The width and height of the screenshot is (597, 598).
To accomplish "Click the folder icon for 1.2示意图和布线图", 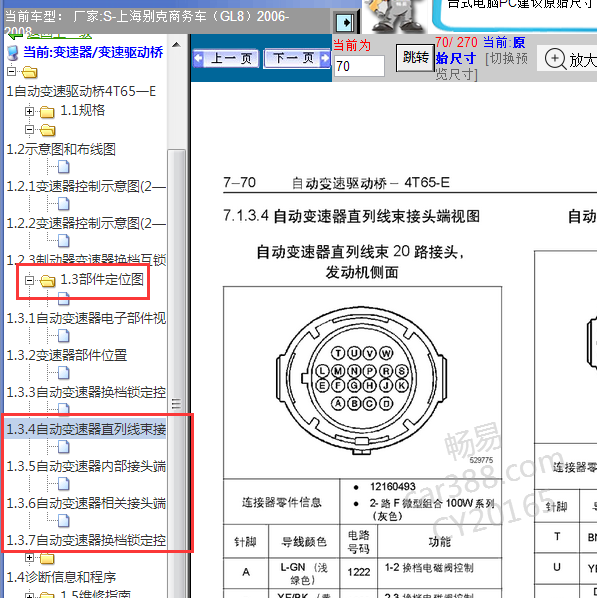I will [47, 130].
